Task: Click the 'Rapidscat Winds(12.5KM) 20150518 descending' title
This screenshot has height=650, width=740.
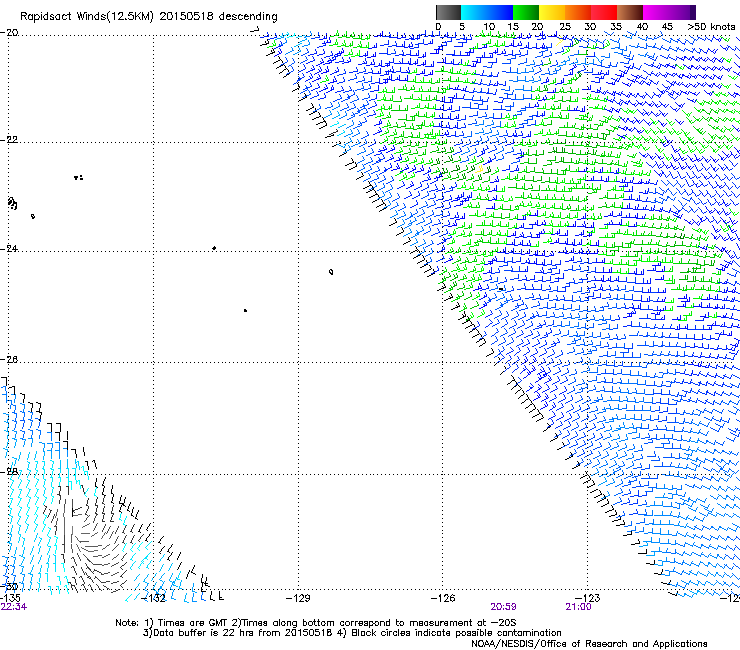Action: tap(149, 17)
